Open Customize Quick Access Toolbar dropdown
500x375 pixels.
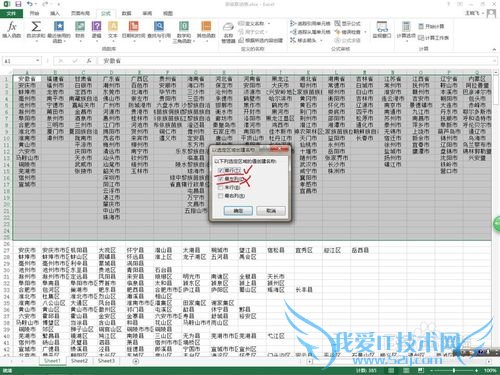coord(59,4)
